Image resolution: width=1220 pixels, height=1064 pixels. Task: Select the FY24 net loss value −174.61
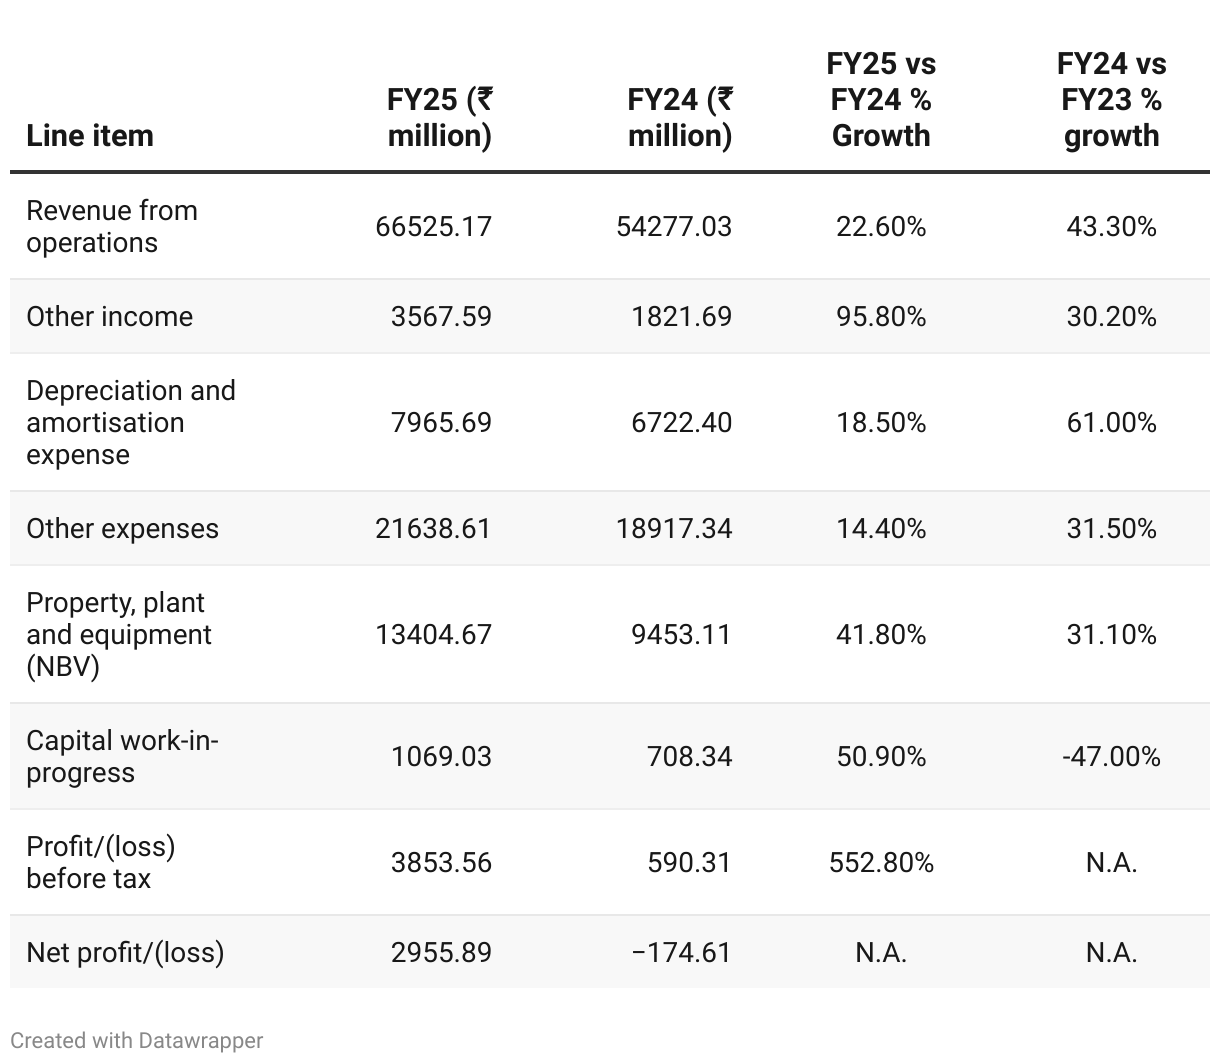click(681, 953)
